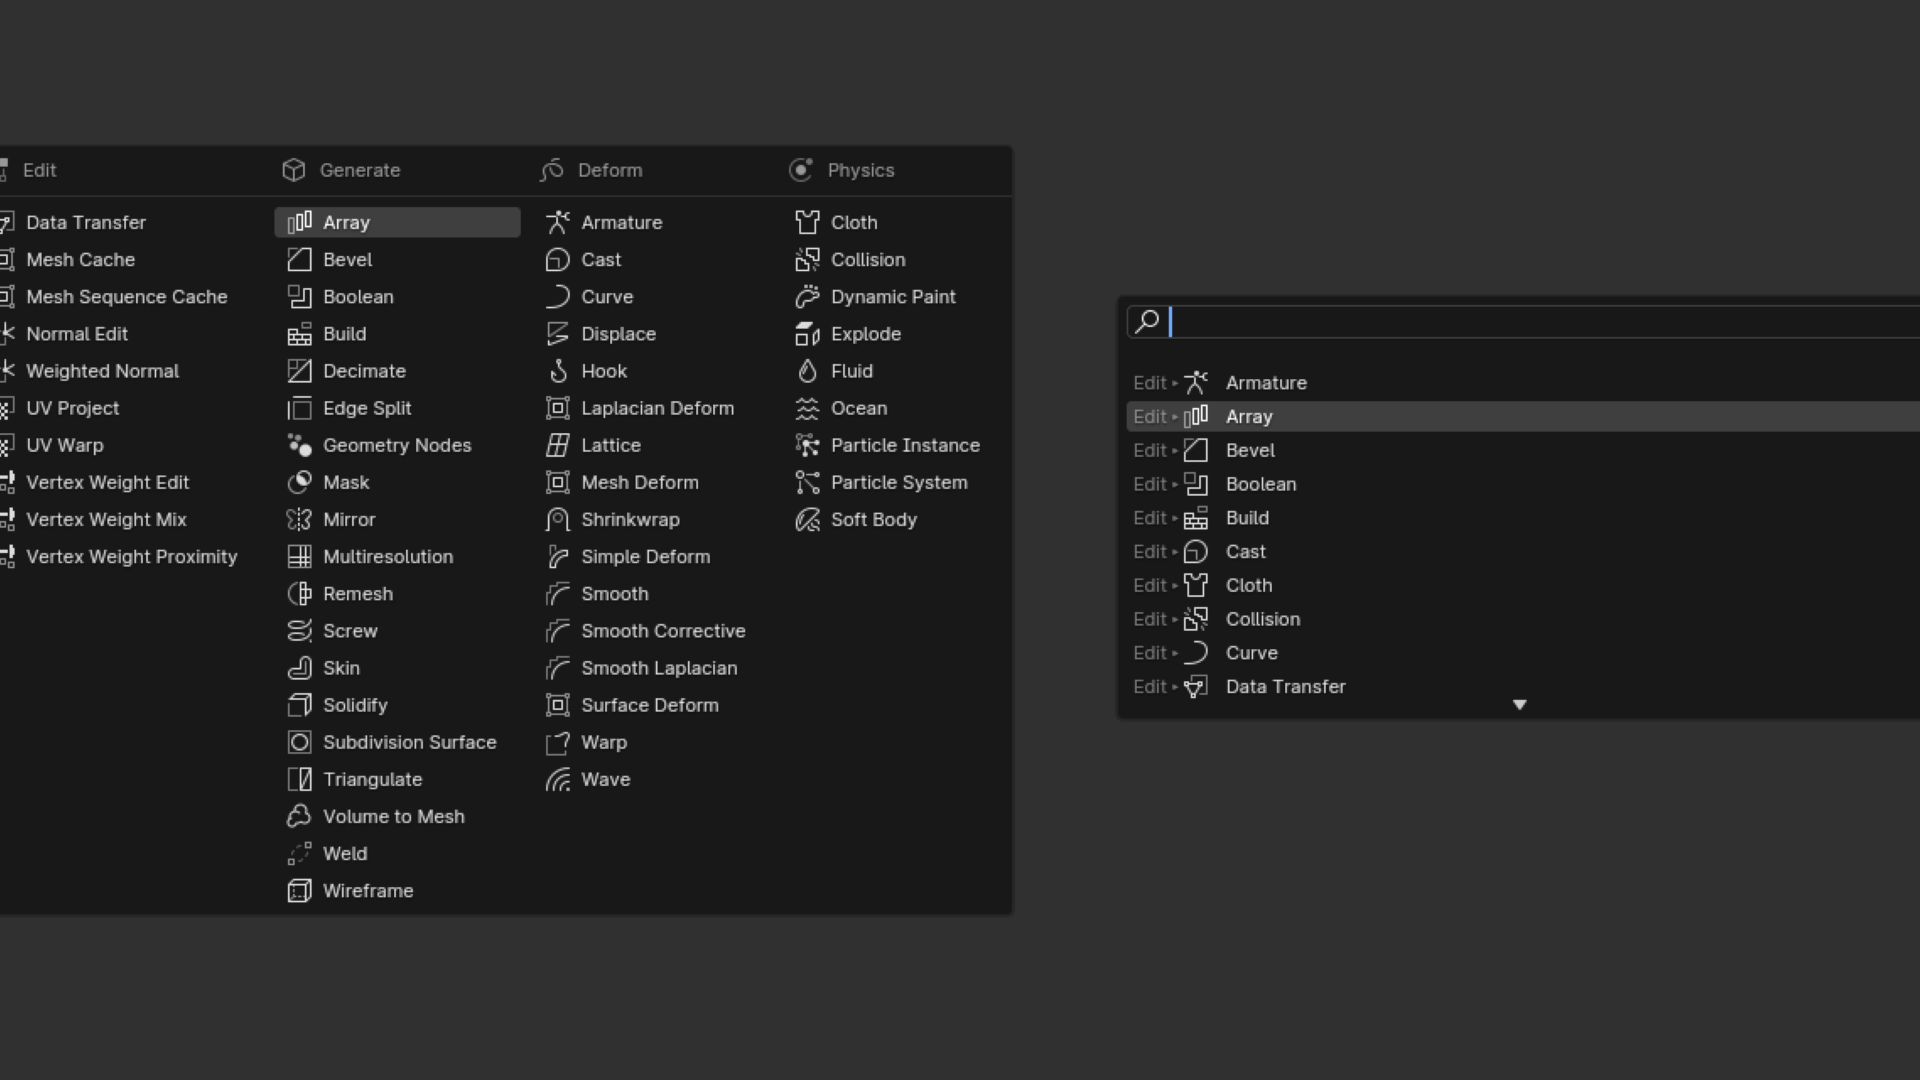1920x1080 pixels.
Task: Select Simple Deform modifier
Action: (x=653, y=557)
